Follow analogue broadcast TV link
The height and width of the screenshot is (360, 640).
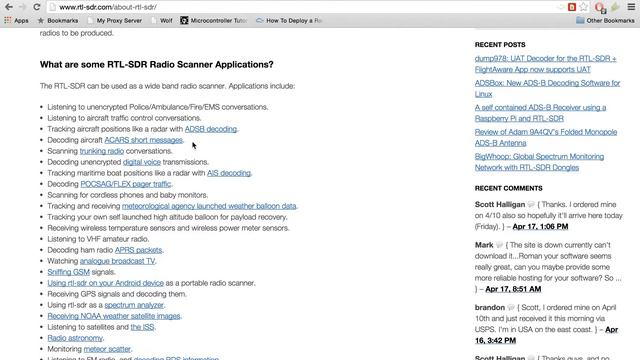(118, 261)
